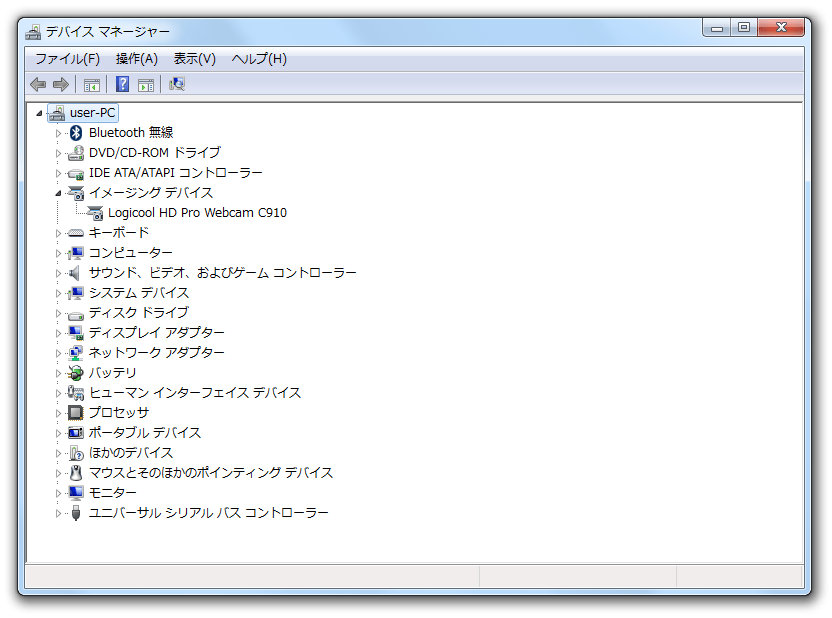Click the プロセッサ chip icon
The height and width of the screenshot is (618, 832).
tap(76, 413)
